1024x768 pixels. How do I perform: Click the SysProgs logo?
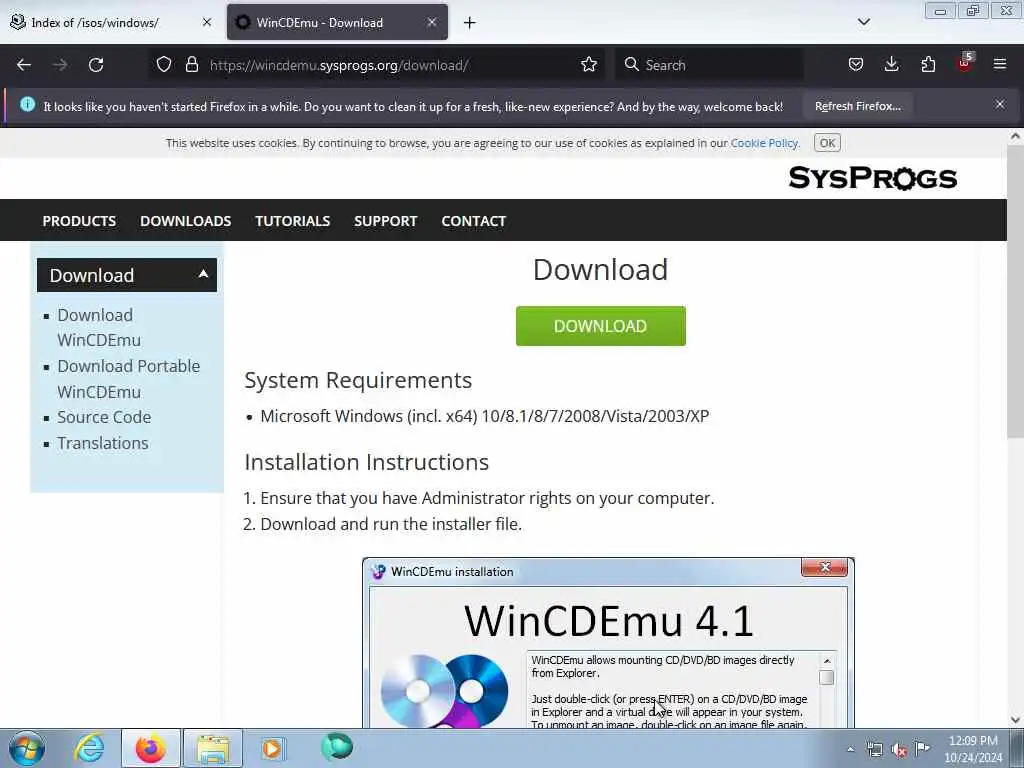coord(872,178)
